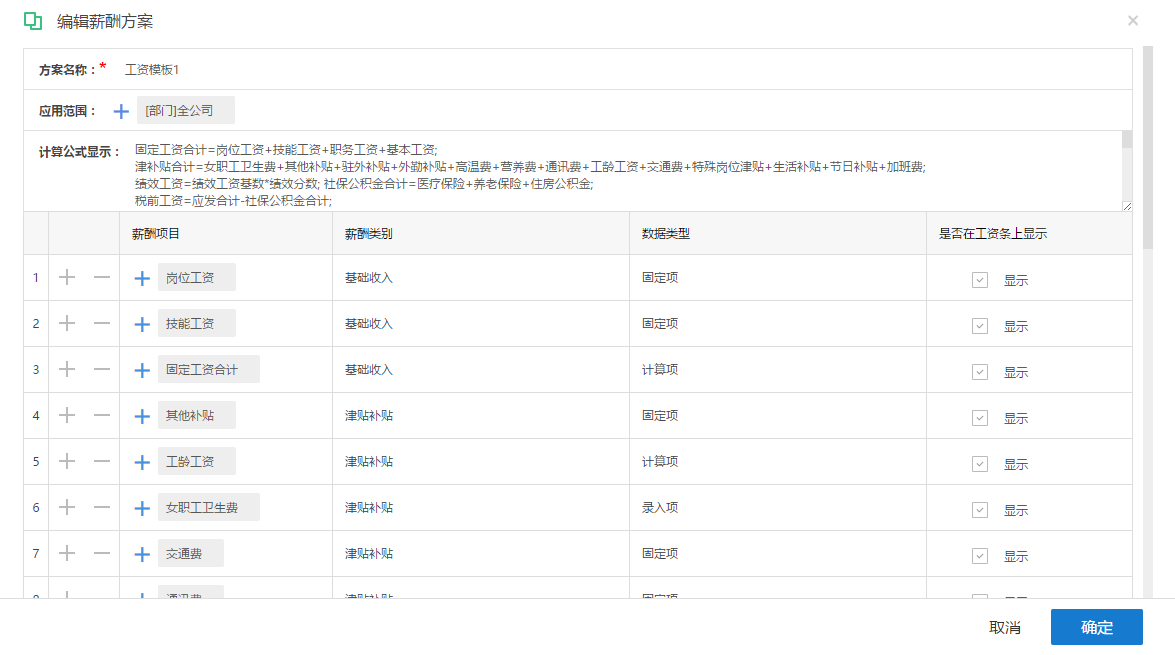Screen dimensions: 1175x655
Task: Remove row 4 其他补贴 with the minus icon
Action: click(102, 415)
